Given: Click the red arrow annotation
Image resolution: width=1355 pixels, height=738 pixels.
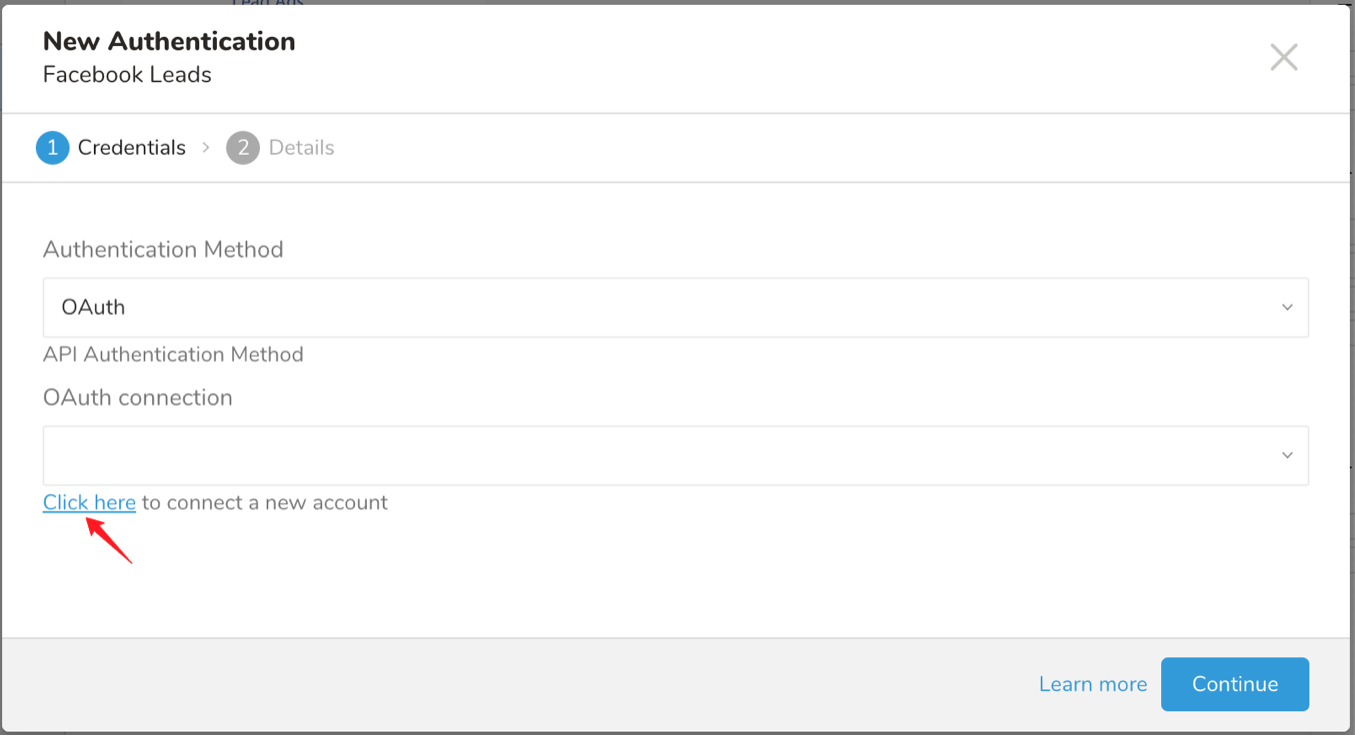Looking at the screenshot, I should click(109, 540).
